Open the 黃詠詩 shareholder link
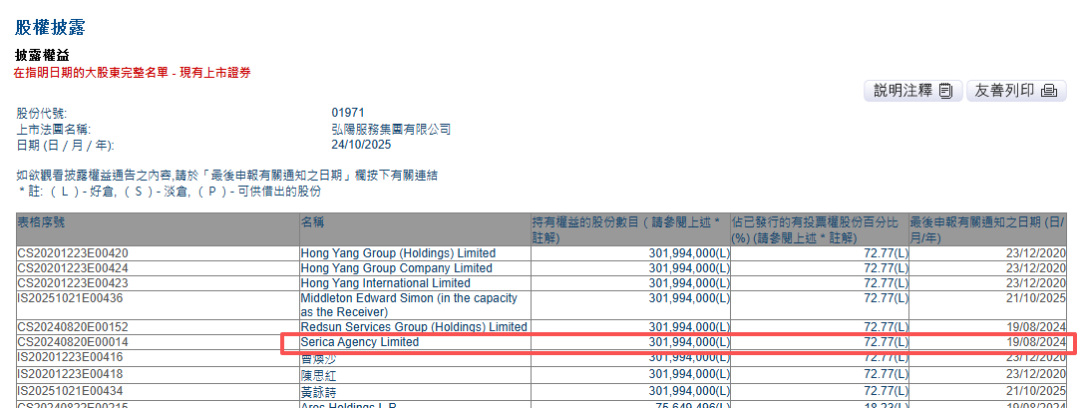 coord(318,393)
